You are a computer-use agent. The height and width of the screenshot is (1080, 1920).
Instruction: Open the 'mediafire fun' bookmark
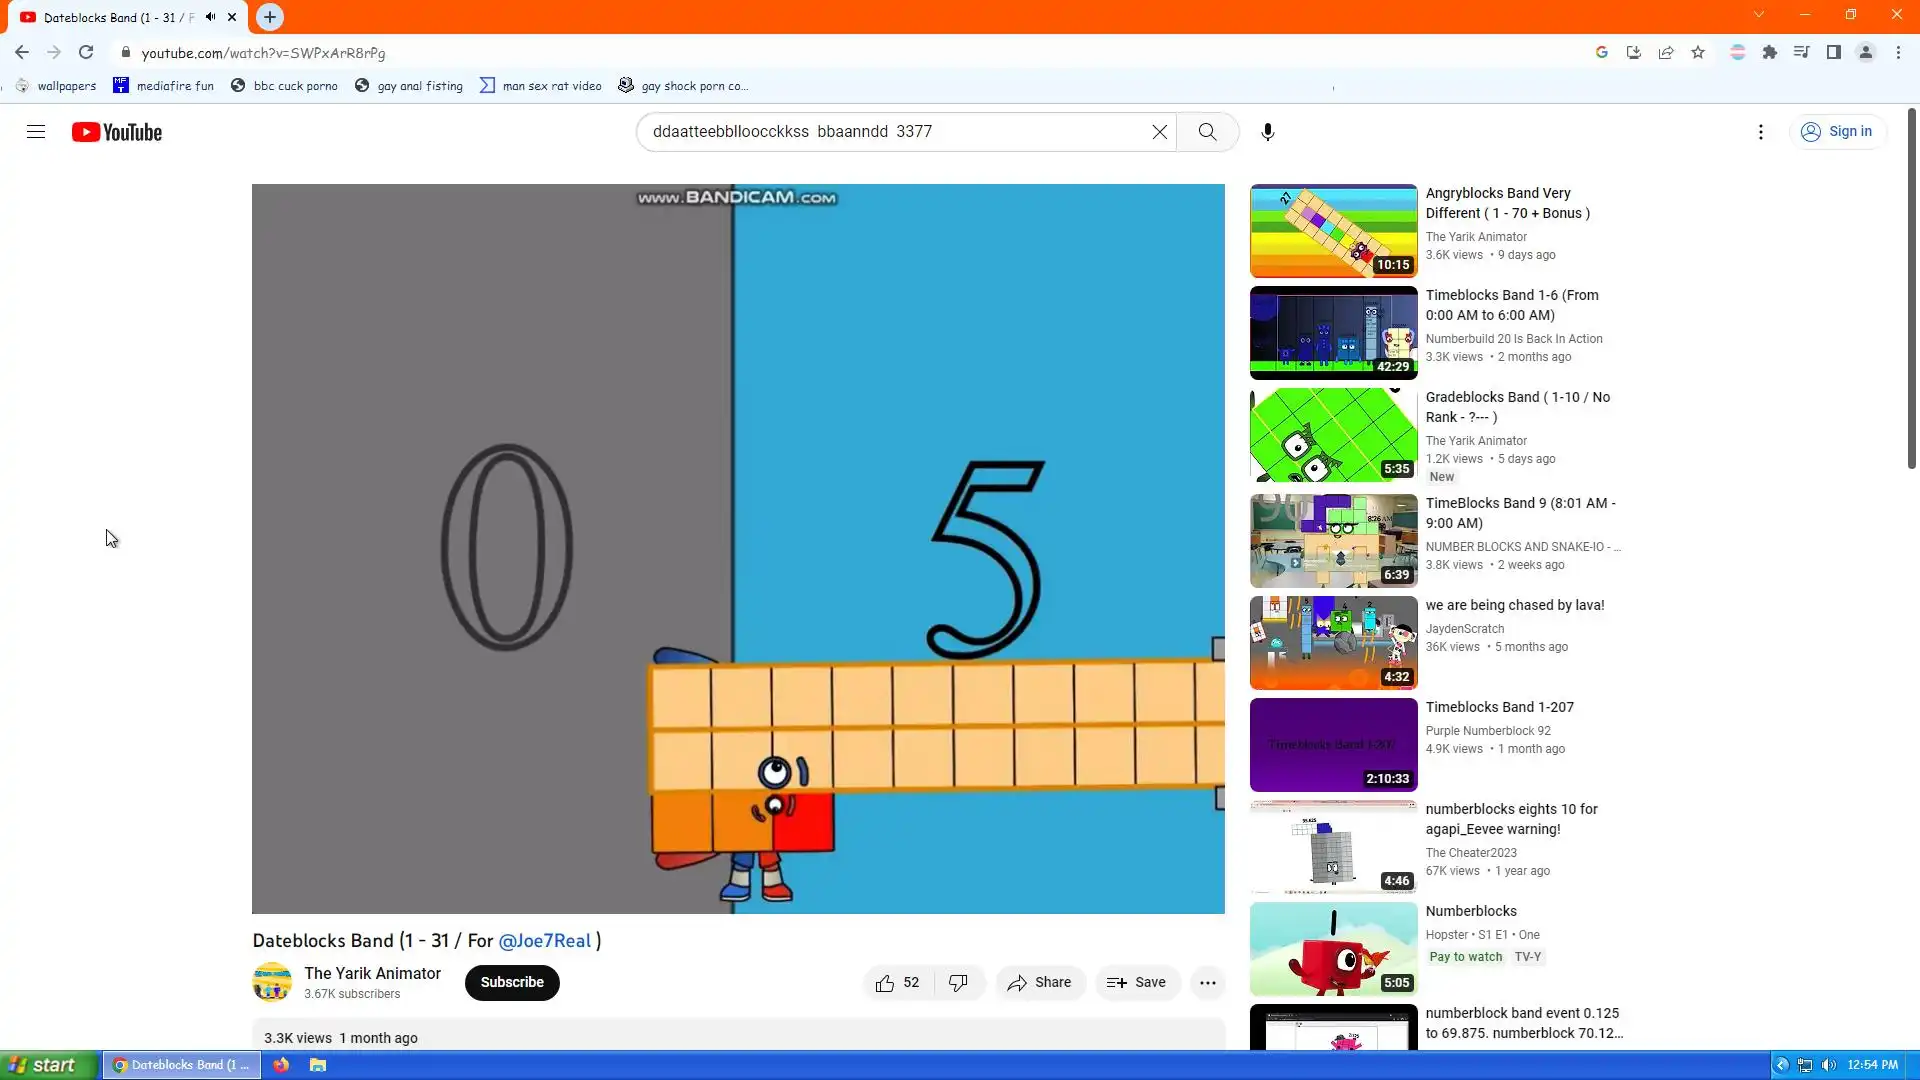coord(164,86)
